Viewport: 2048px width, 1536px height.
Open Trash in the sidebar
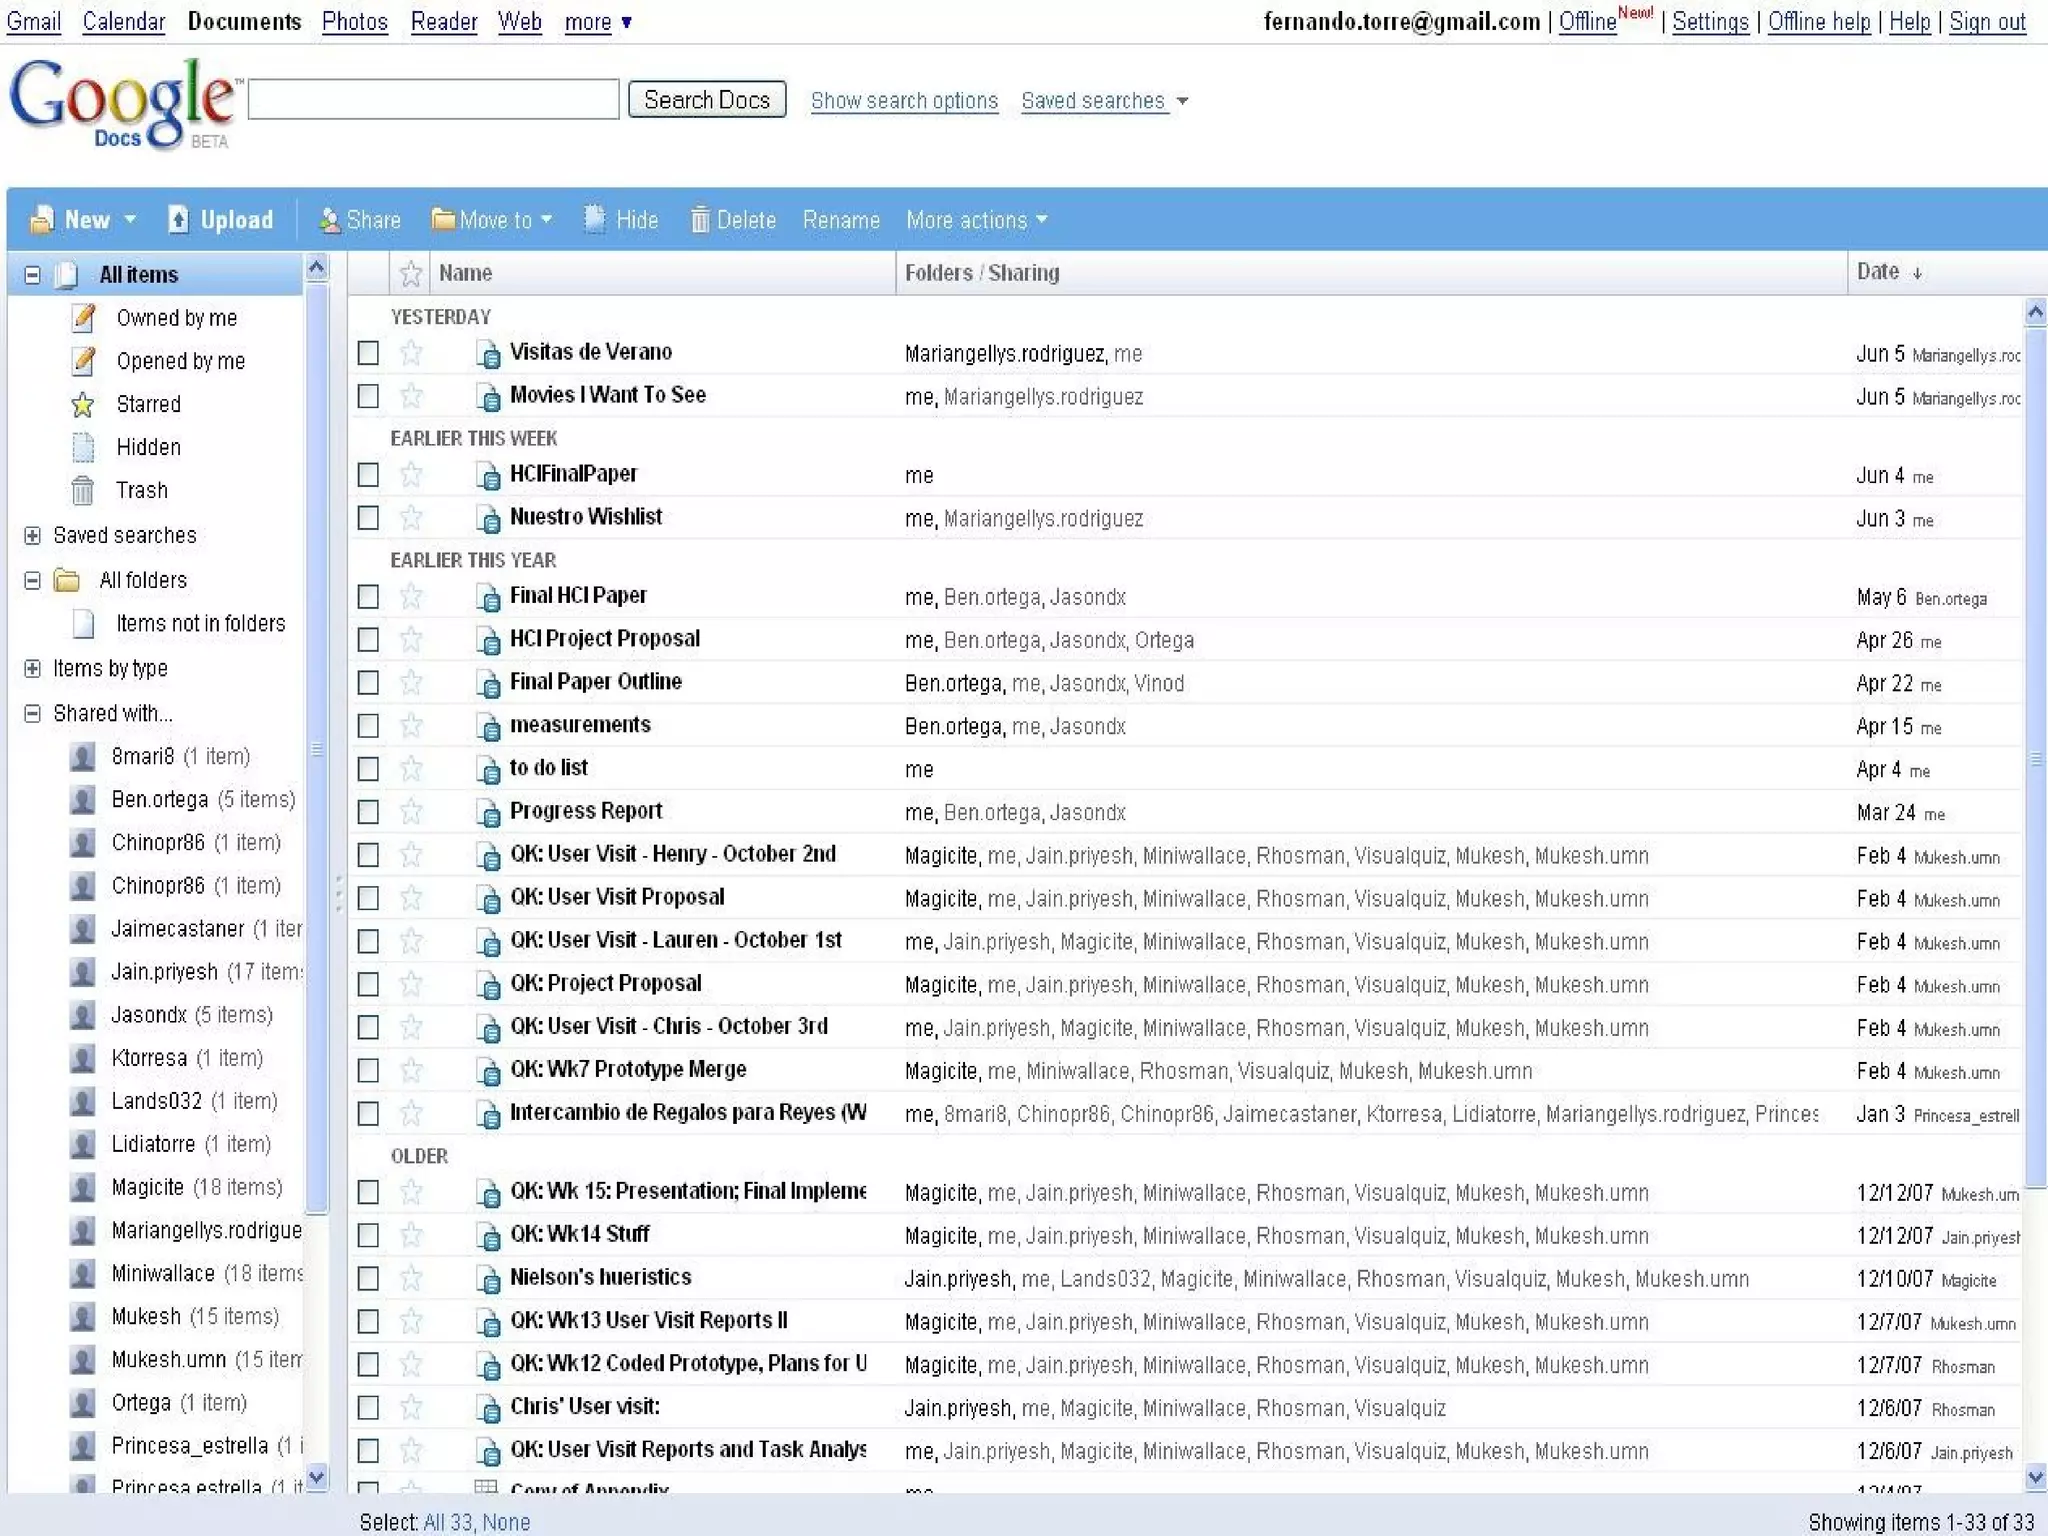pos(141,490)
